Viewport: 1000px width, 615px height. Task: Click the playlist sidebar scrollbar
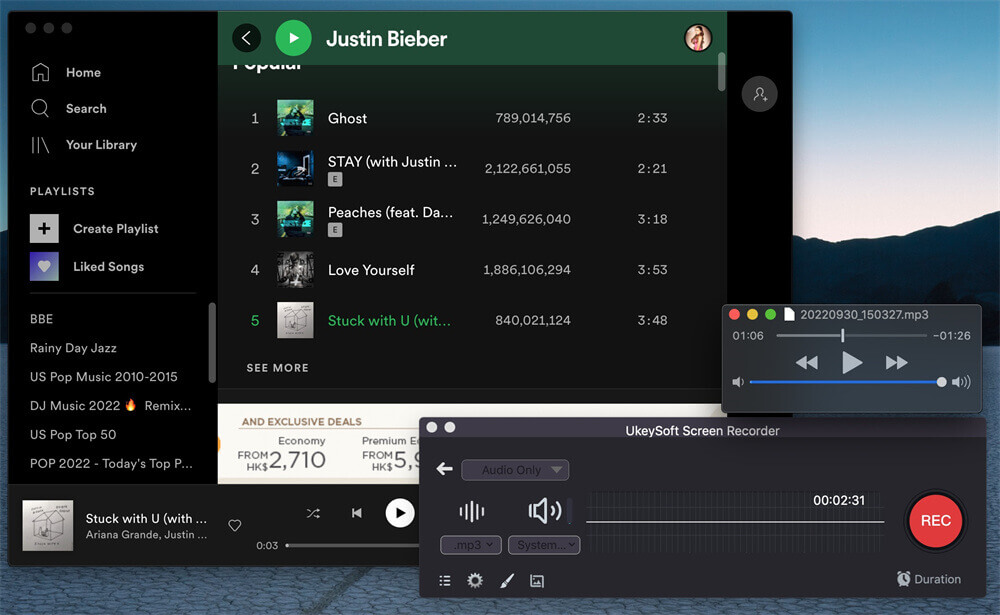point(212,343)
